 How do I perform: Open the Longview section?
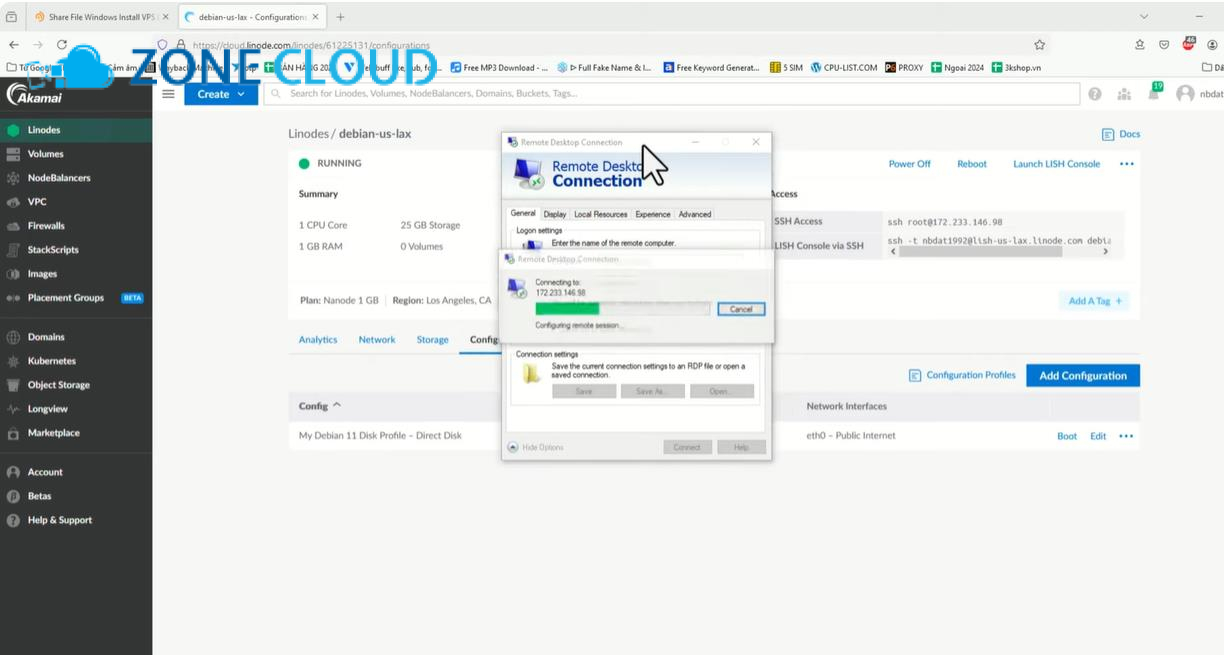(x=48, y=408)
